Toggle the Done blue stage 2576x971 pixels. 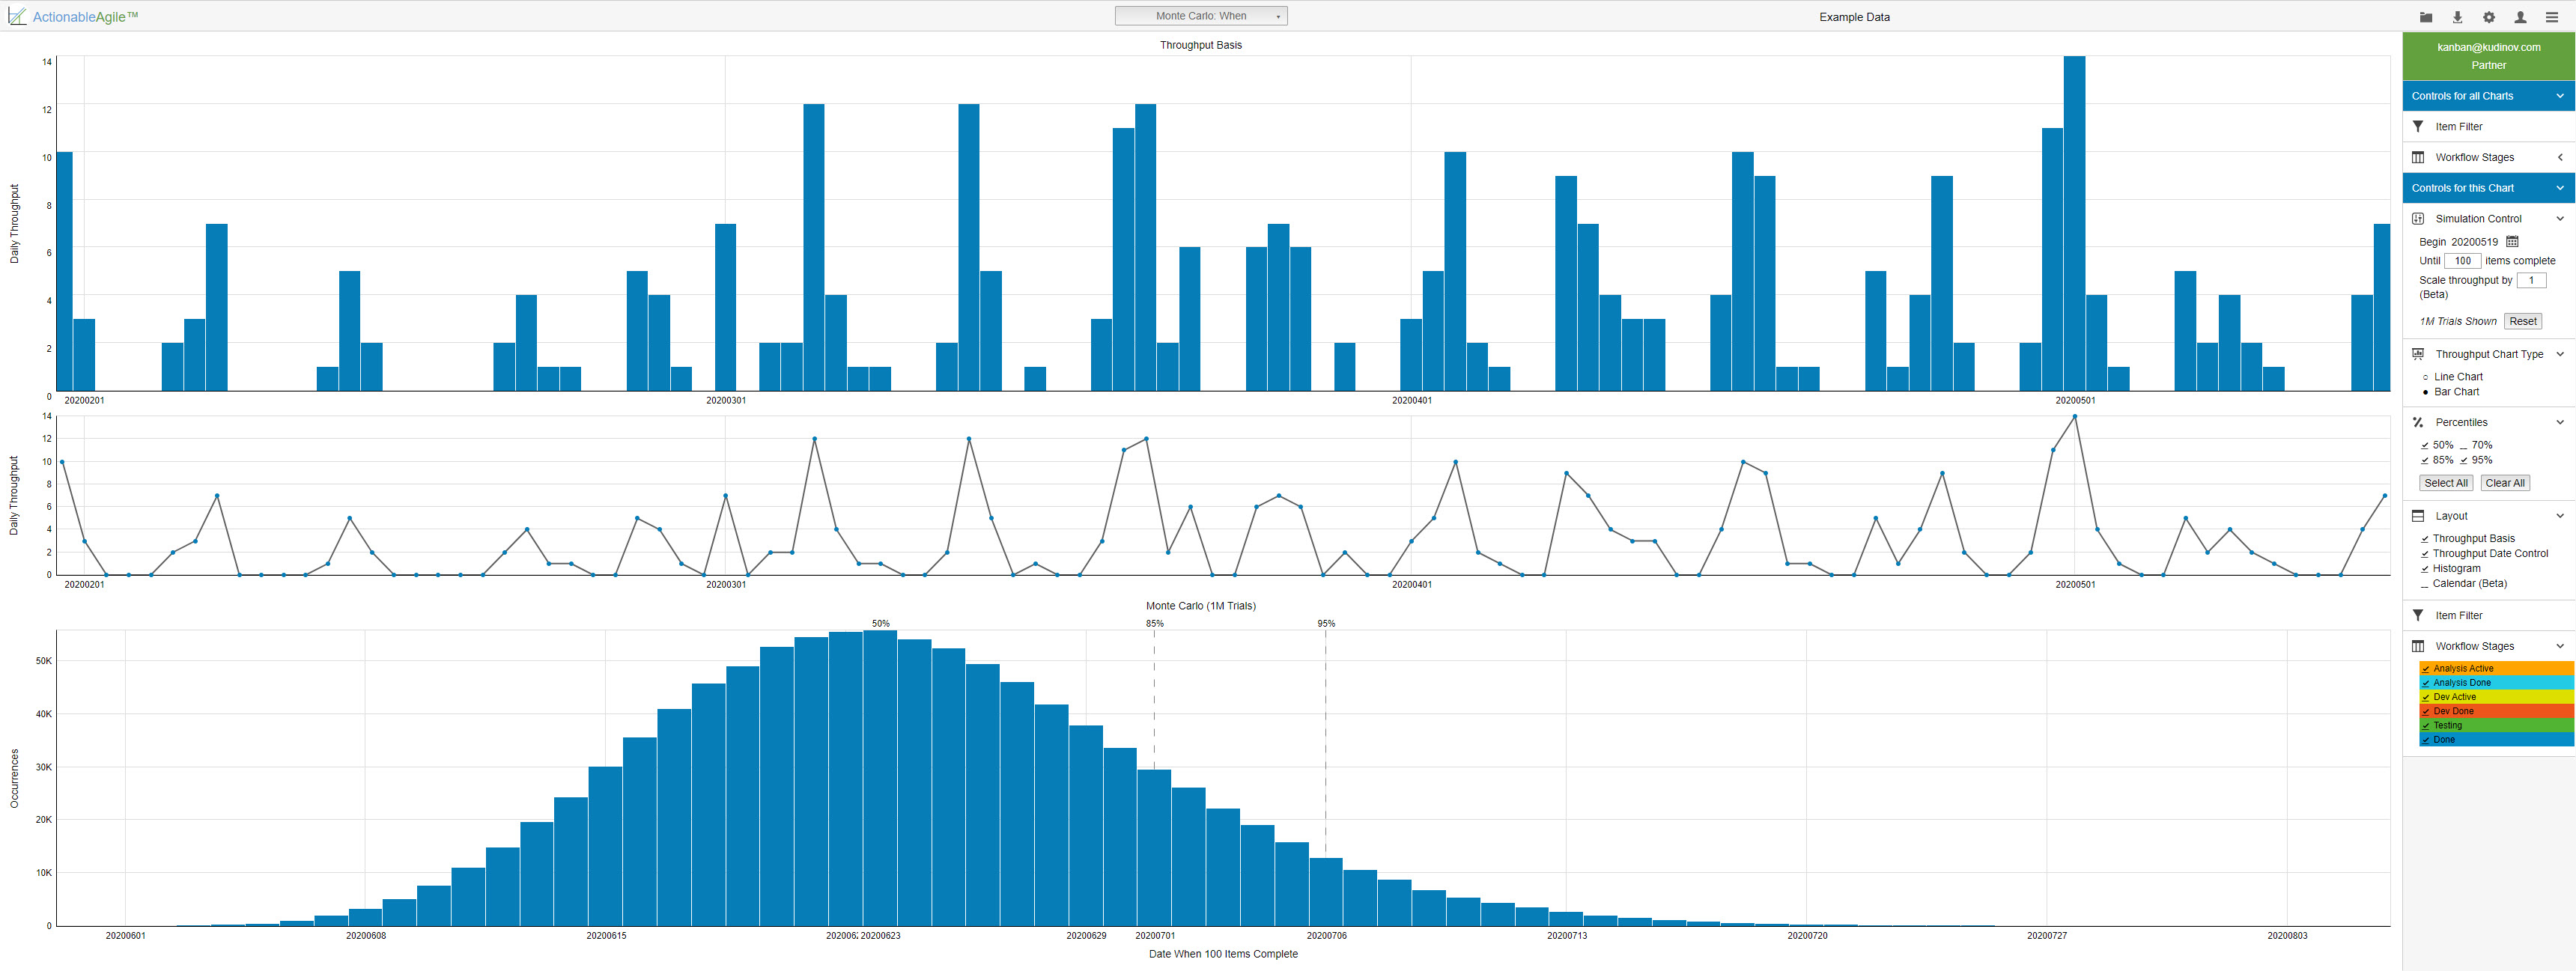pyautogui.click(x=2496, y=739)
